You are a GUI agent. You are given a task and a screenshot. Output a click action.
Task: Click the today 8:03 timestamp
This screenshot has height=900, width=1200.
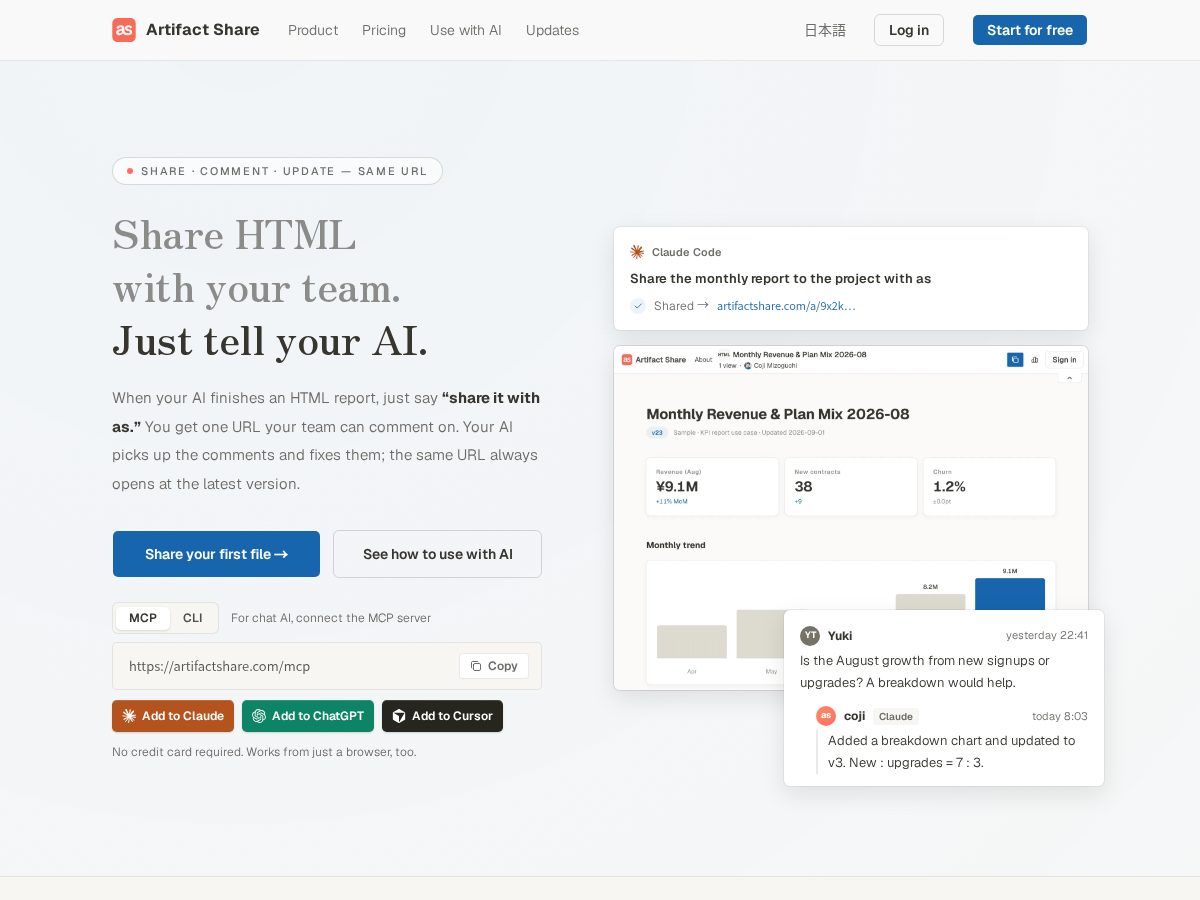click(x=1060, y=716)
